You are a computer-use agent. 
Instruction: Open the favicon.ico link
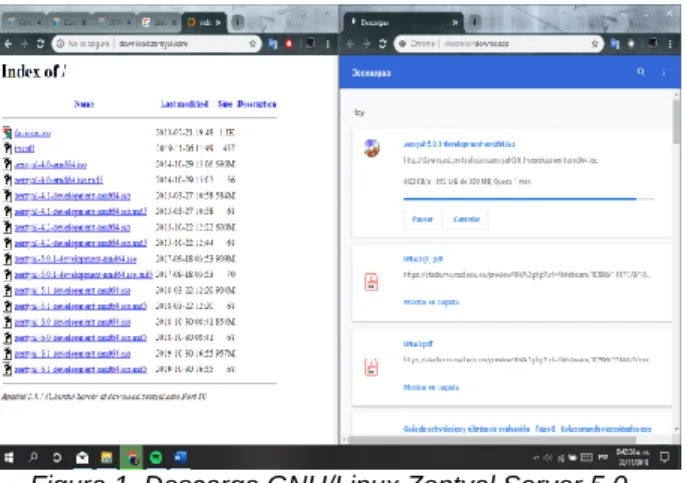pos(32,133)
